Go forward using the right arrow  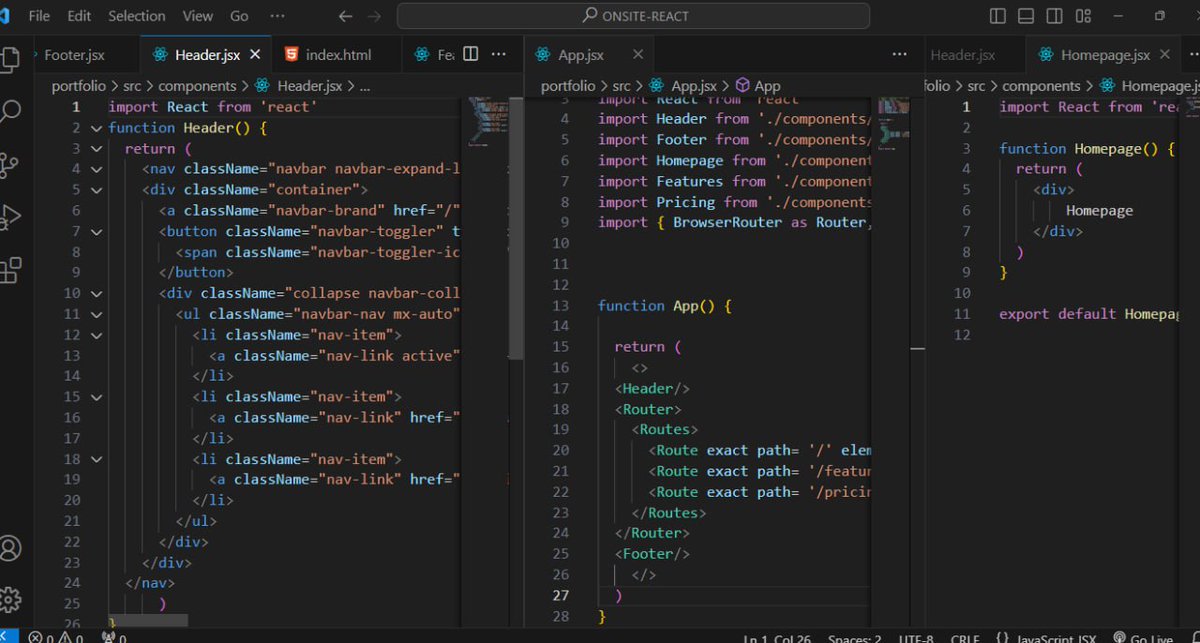point(374,16)
